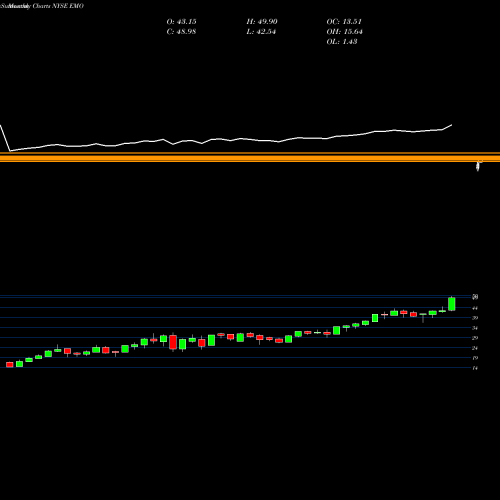Screen dimensions: 500x500
Task: Click the 39 price axis label
Action: pyautogui.click(x=475, y=318)
